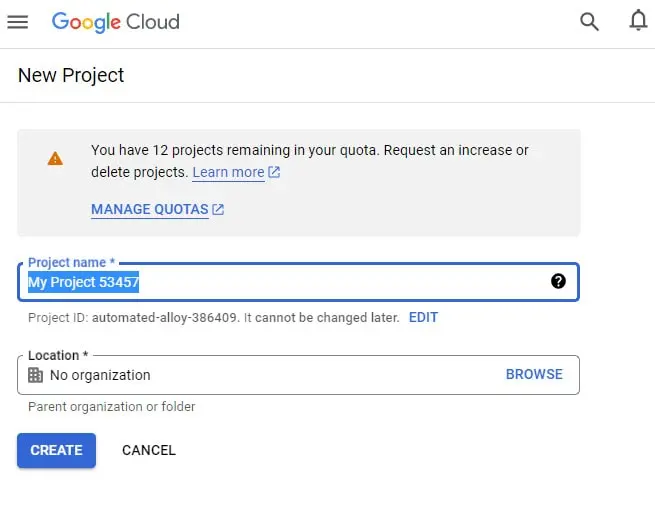Click the help icon in Project name field
The height and width of the screenshot is (520, 655).
[558, 281]
